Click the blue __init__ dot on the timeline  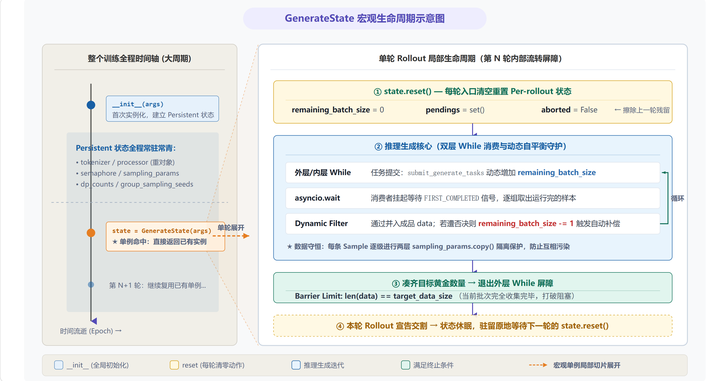coord(91,105)
